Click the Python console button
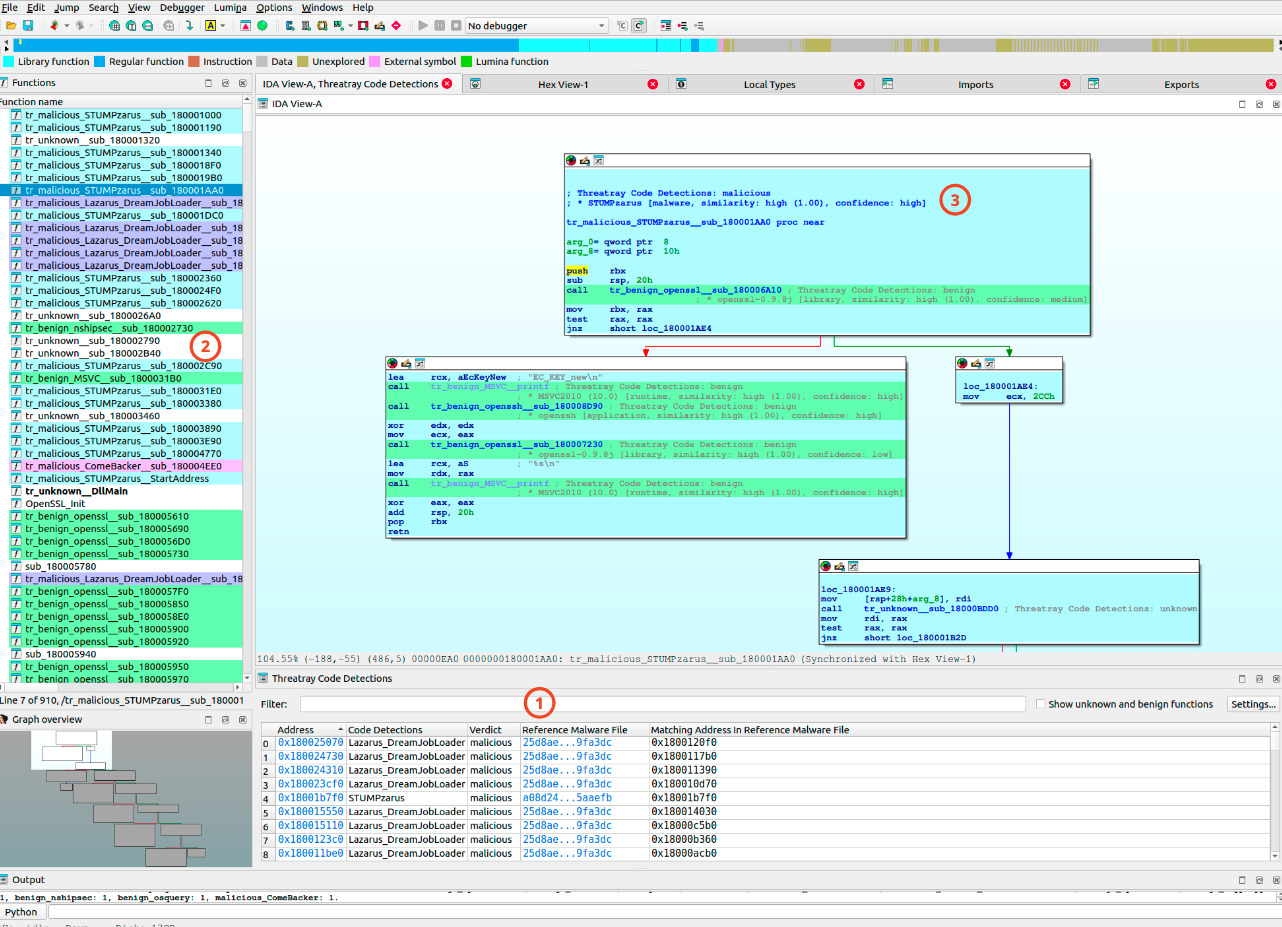Viewport: 1282px width, 927px height. point(21,912)
